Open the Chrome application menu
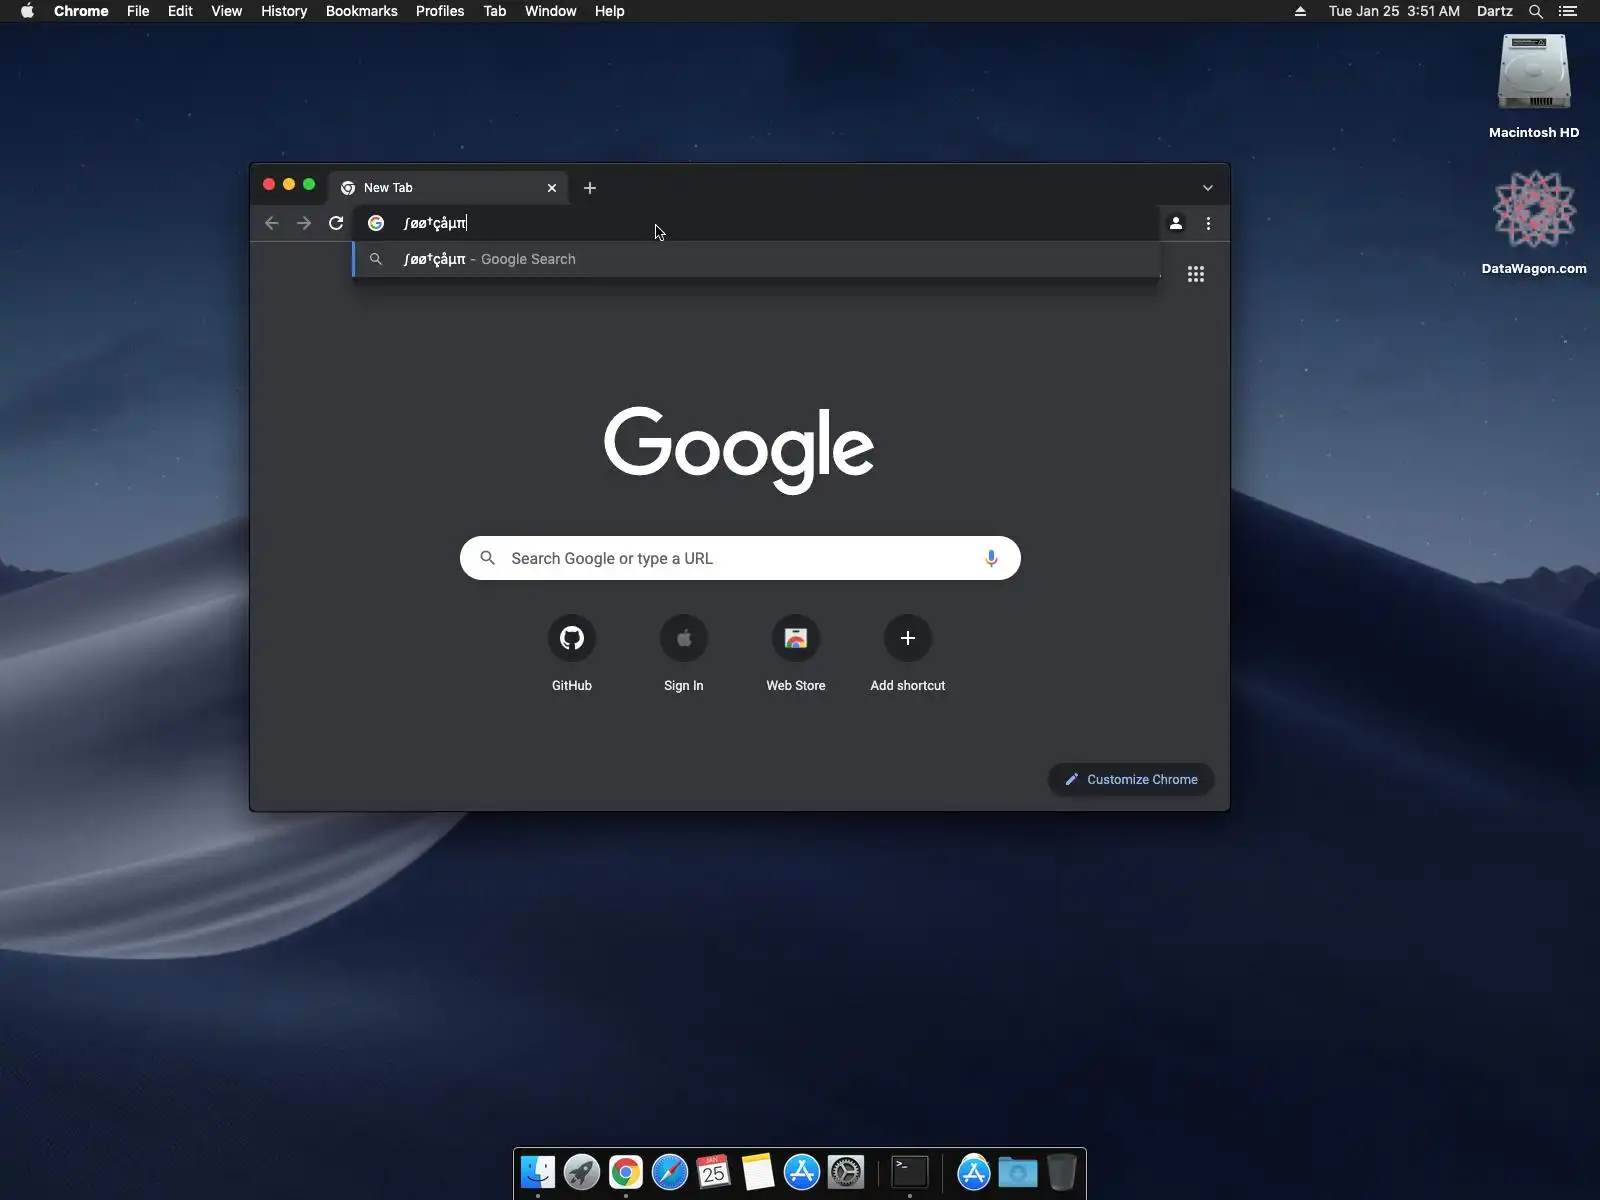The height and width of the screenshot is (1200, 1600). tap(81, 11)
